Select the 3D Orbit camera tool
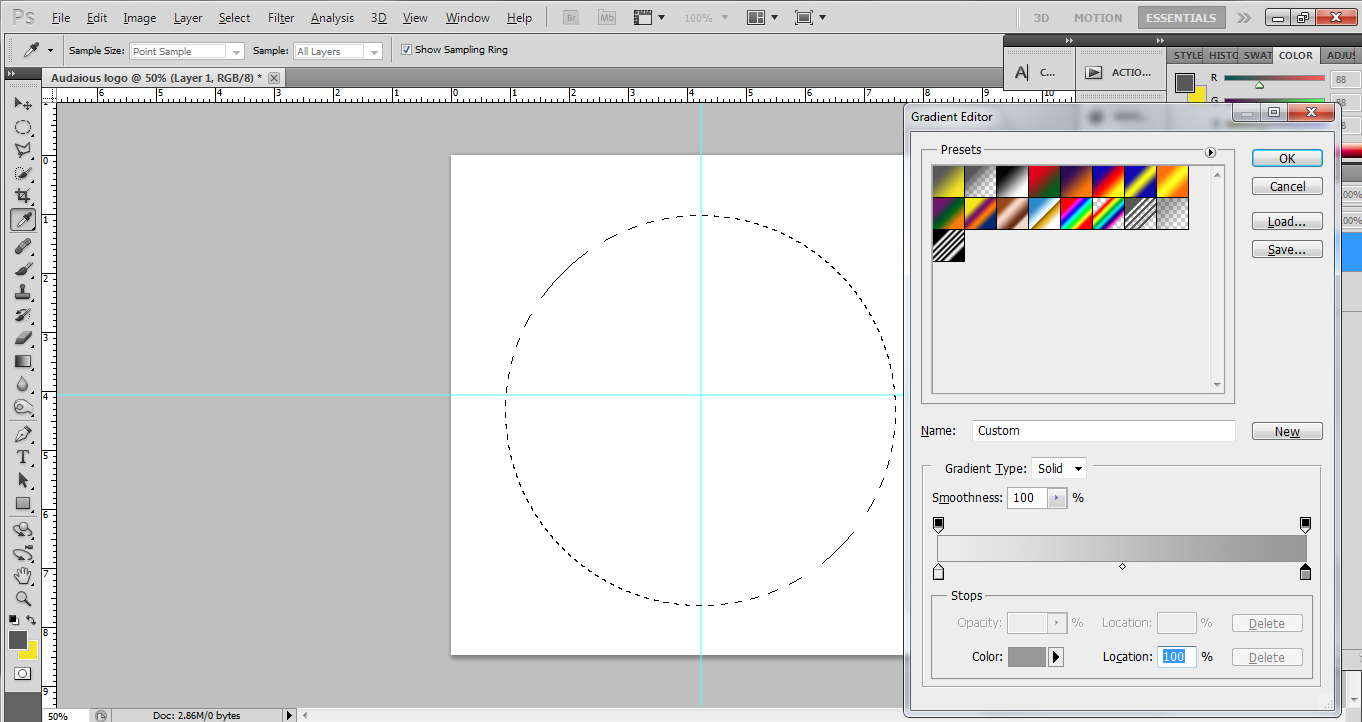 [23, 553]
